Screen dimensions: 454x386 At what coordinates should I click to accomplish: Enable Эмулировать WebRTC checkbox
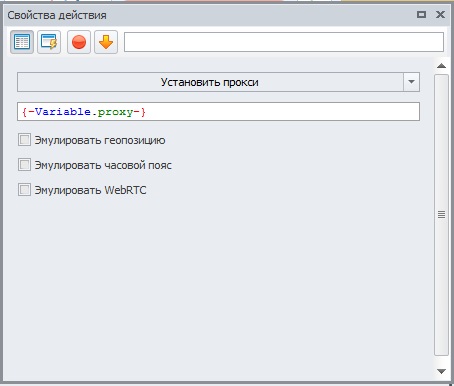tap(24, 190)
